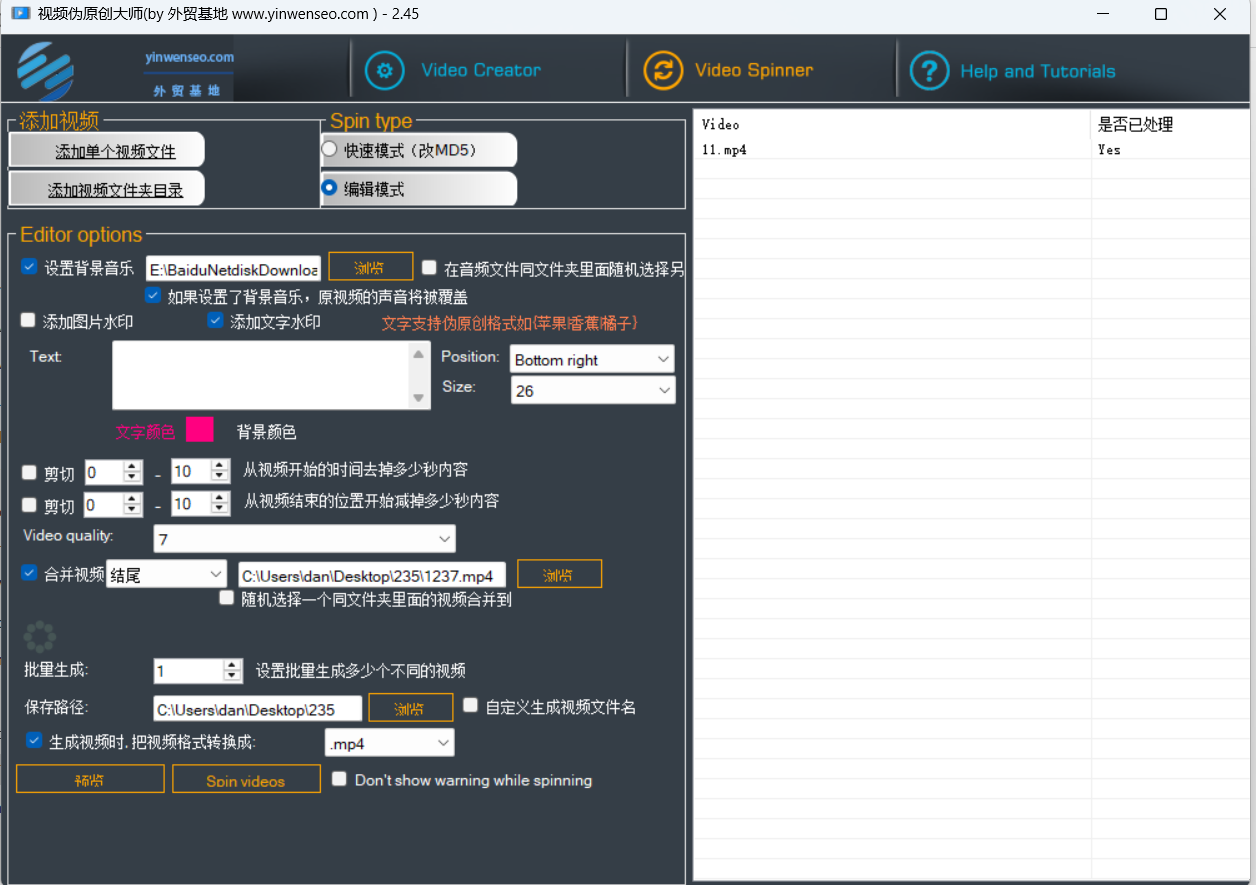Switch to the Video Spinner tab
This screenshot has height=885, width=1256.
(753, 71)
